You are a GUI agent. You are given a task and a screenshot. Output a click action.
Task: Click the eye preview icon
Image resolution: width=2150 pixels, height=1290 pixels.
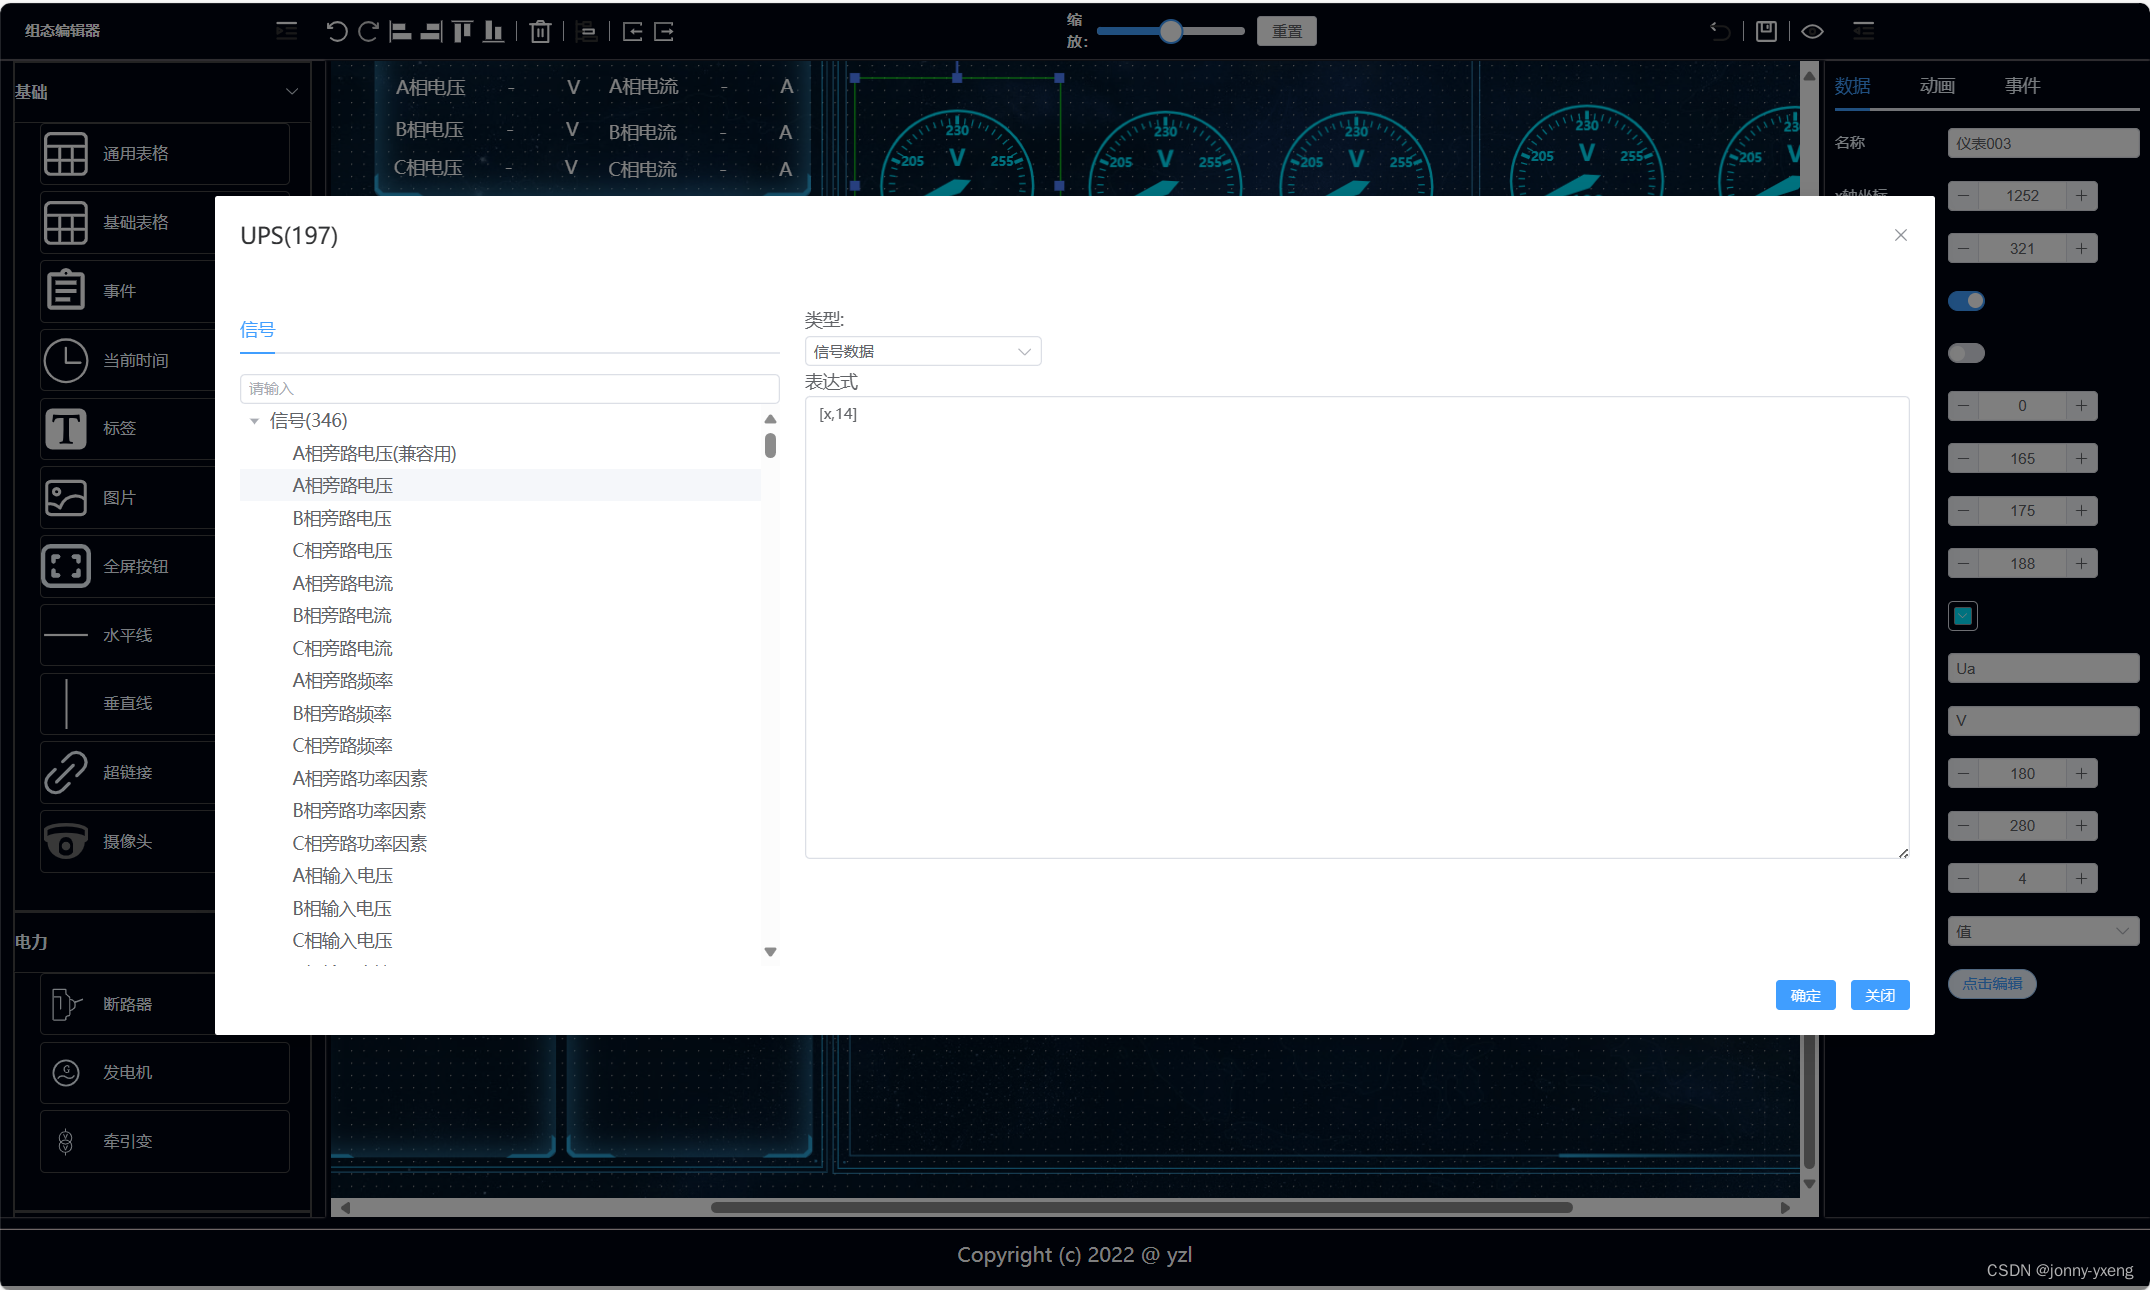click(1812, 32)
